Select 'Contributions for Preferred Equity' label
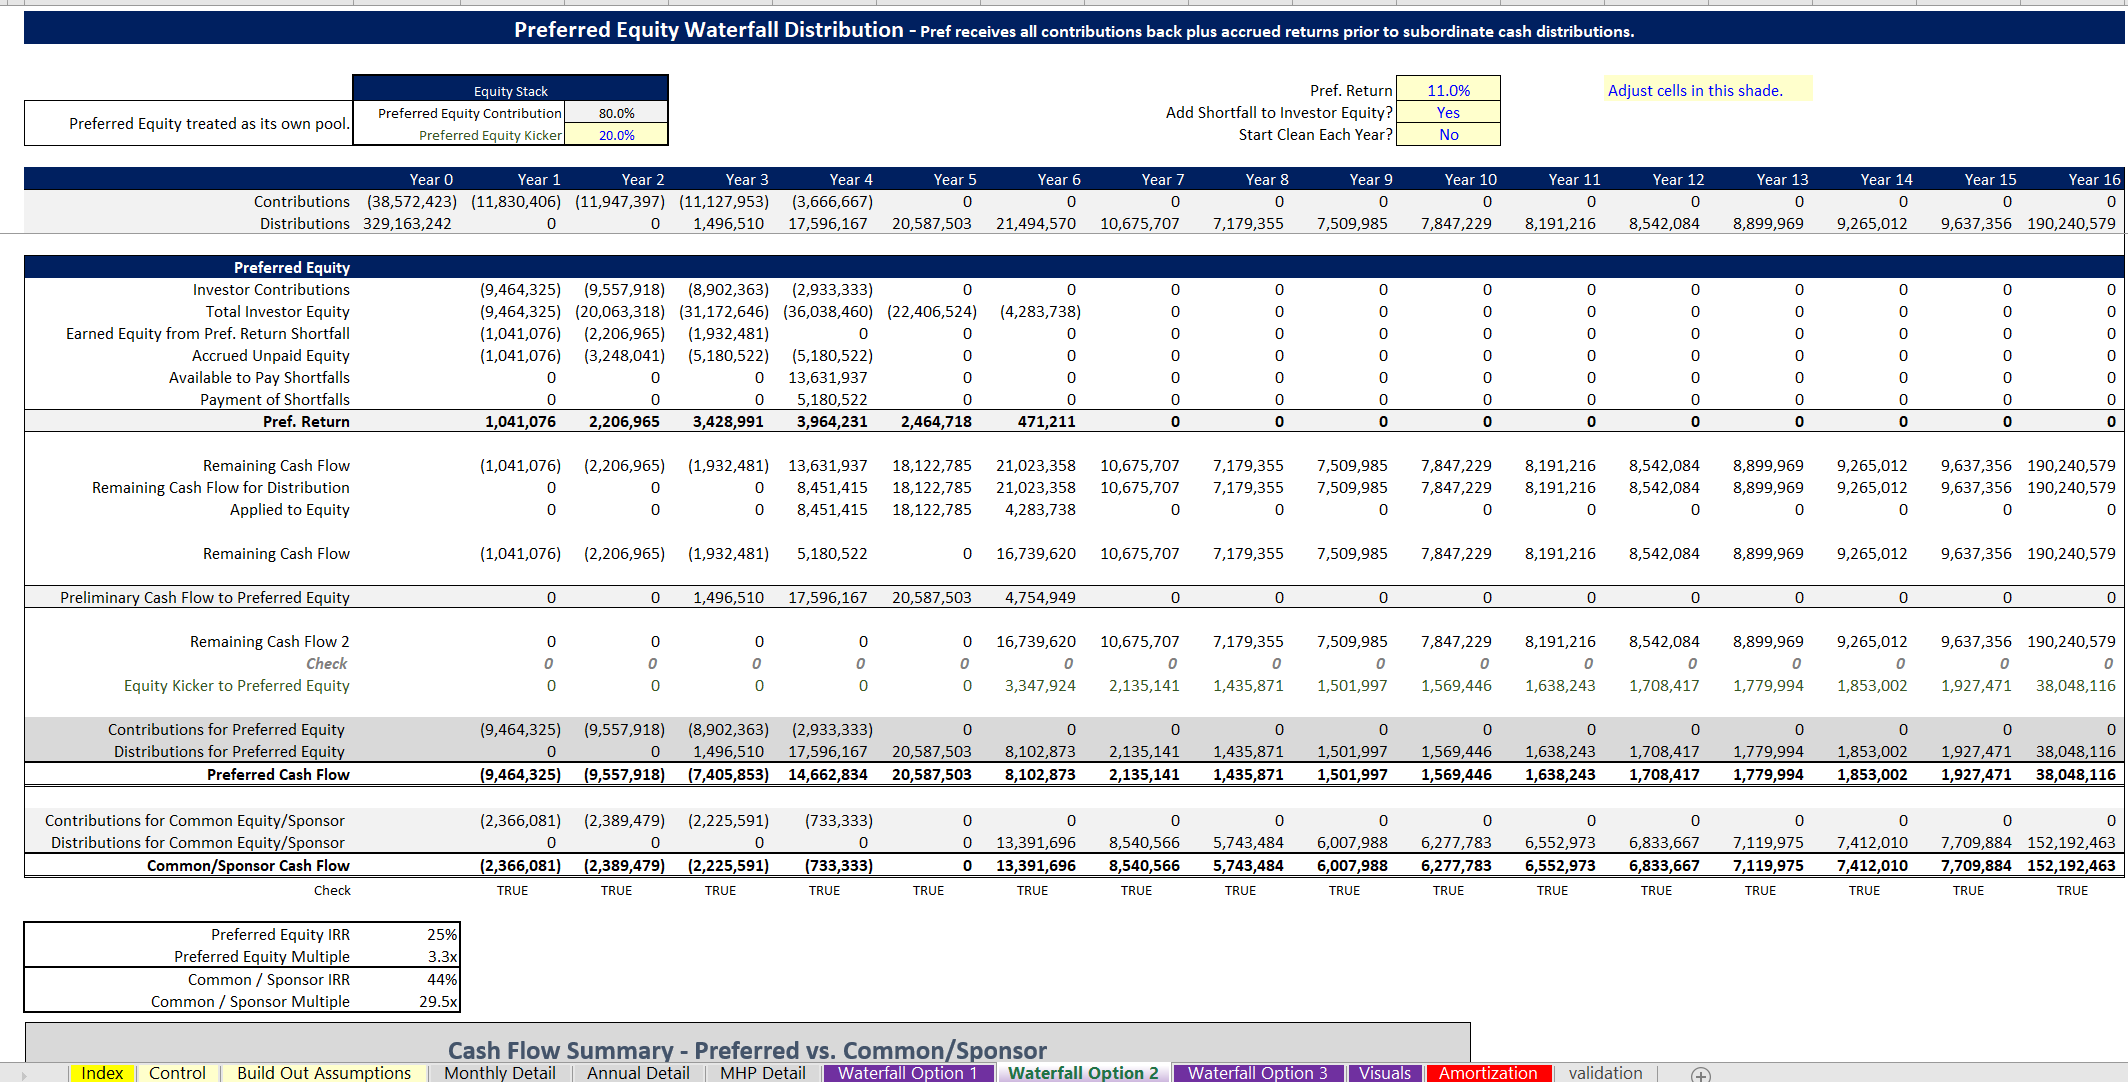2128x1082 pixels. pos(226,729)
